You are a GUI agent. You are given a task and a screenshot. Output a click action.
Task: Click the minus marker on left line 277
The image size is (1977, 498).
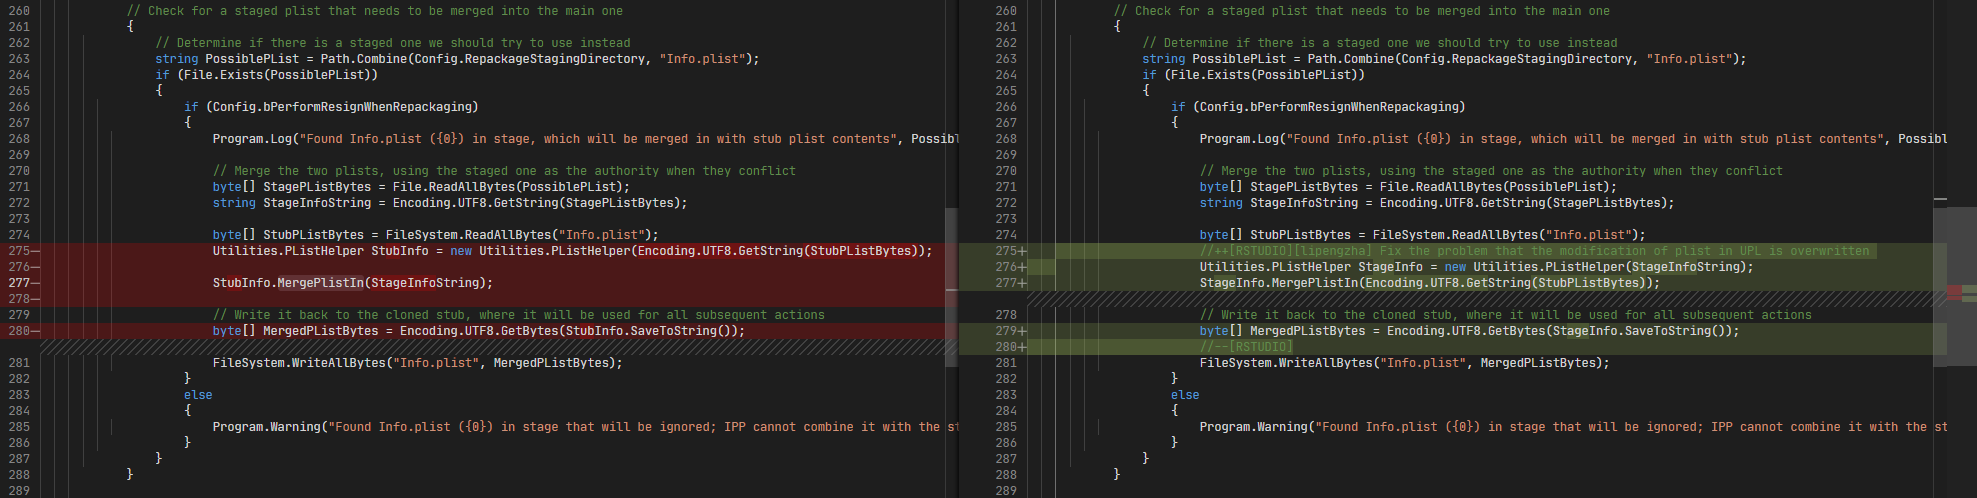(x=36, y=283)
